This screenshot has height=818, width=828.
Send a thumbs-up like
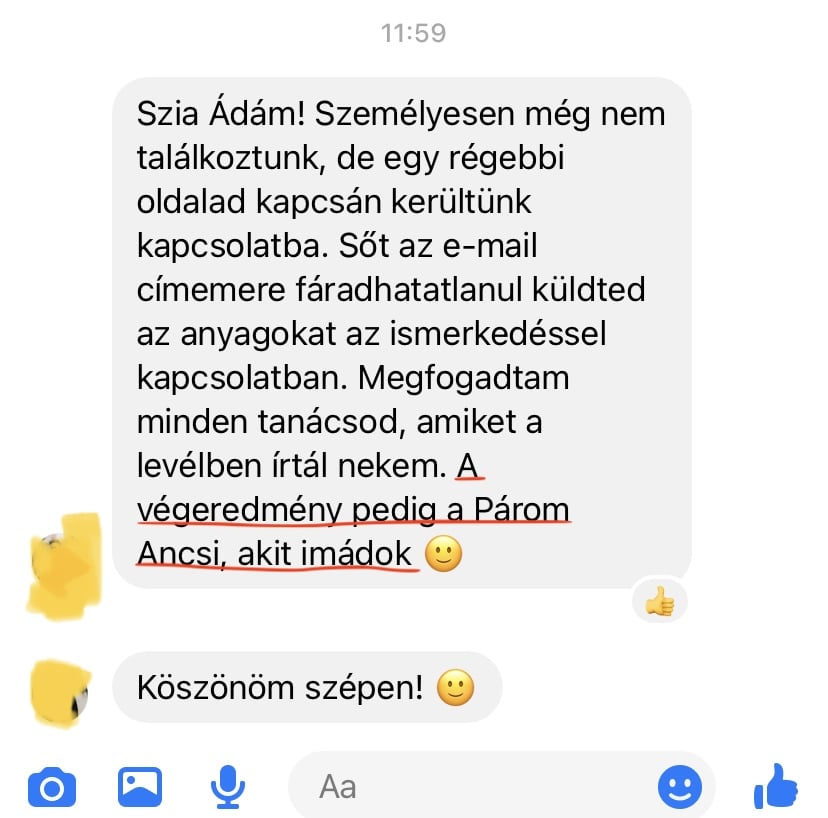(x=776, y=786)
